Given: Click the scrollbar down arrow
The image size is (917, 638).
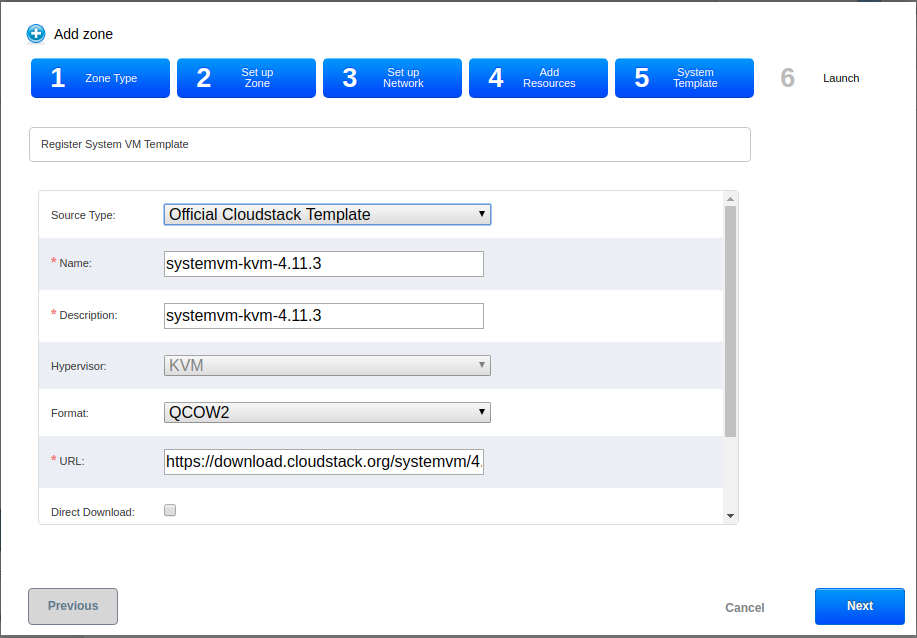Looking at the screenshot, I should 730,516.
